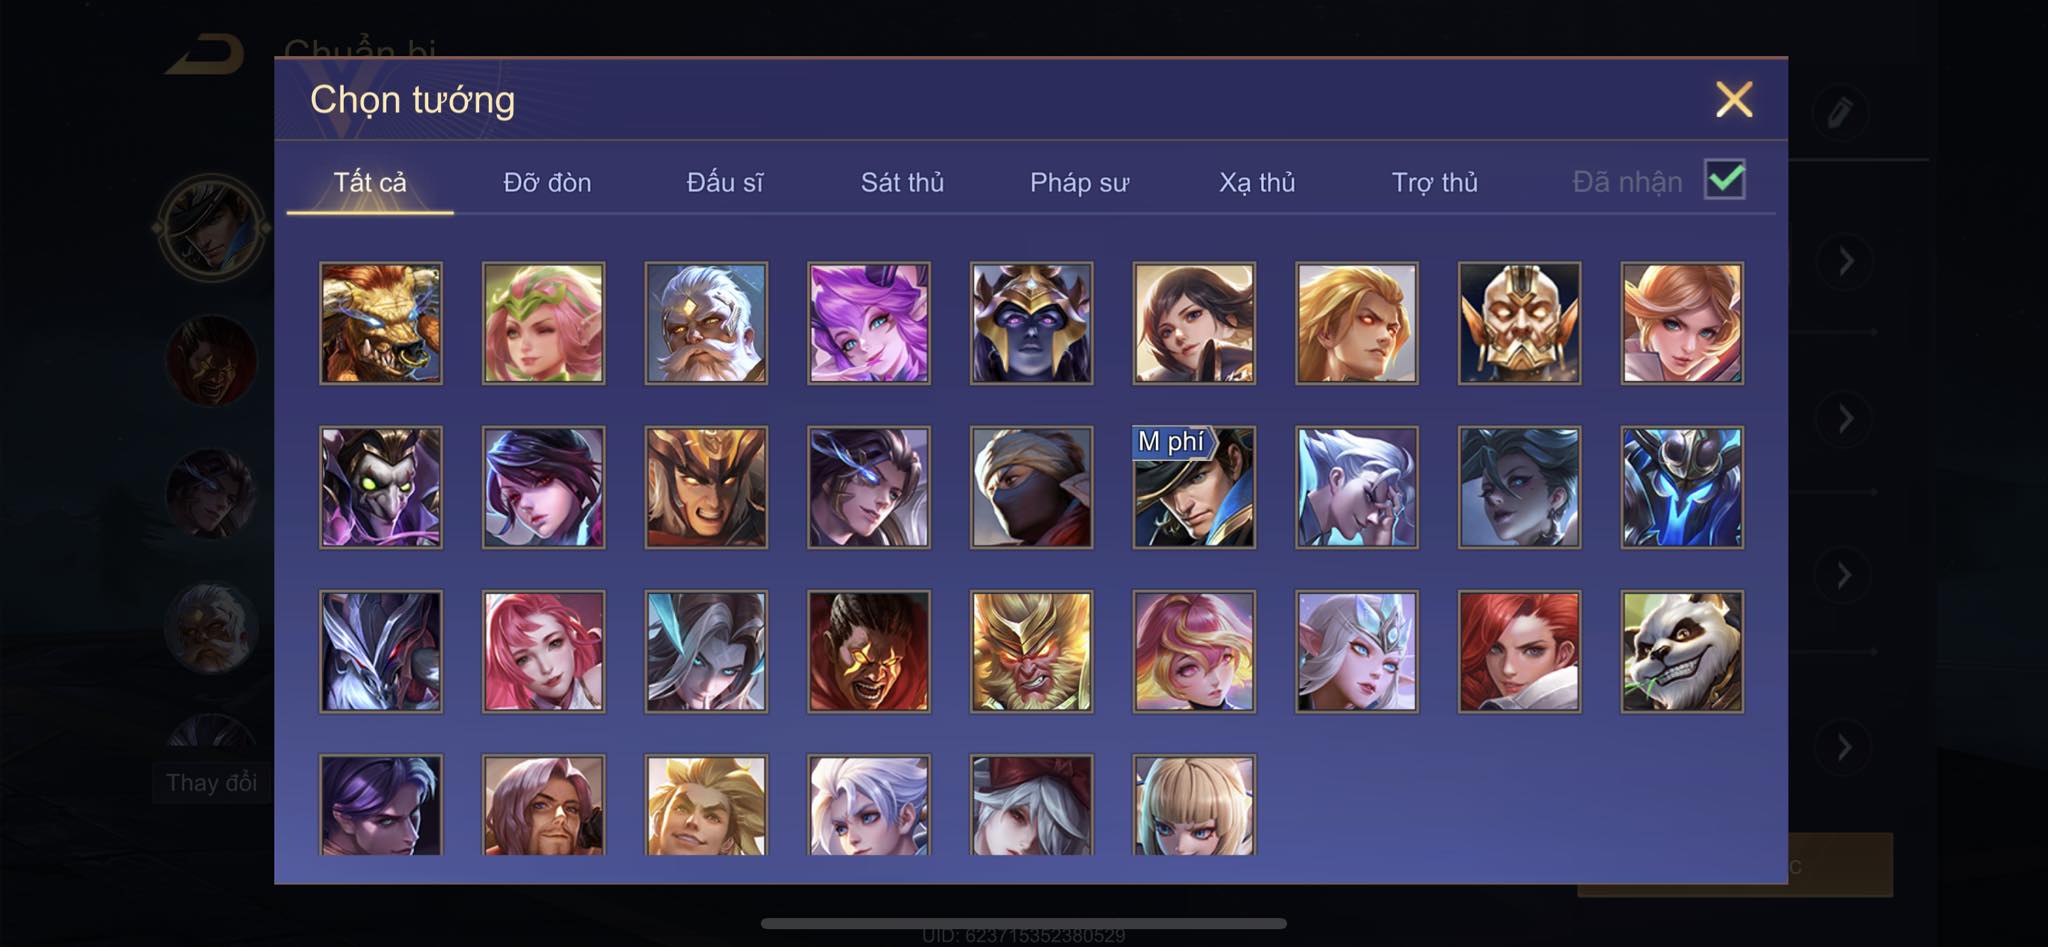Choose the white-bearded old man hero
This screenshot has height=947, width=2048.
(706, 323)
